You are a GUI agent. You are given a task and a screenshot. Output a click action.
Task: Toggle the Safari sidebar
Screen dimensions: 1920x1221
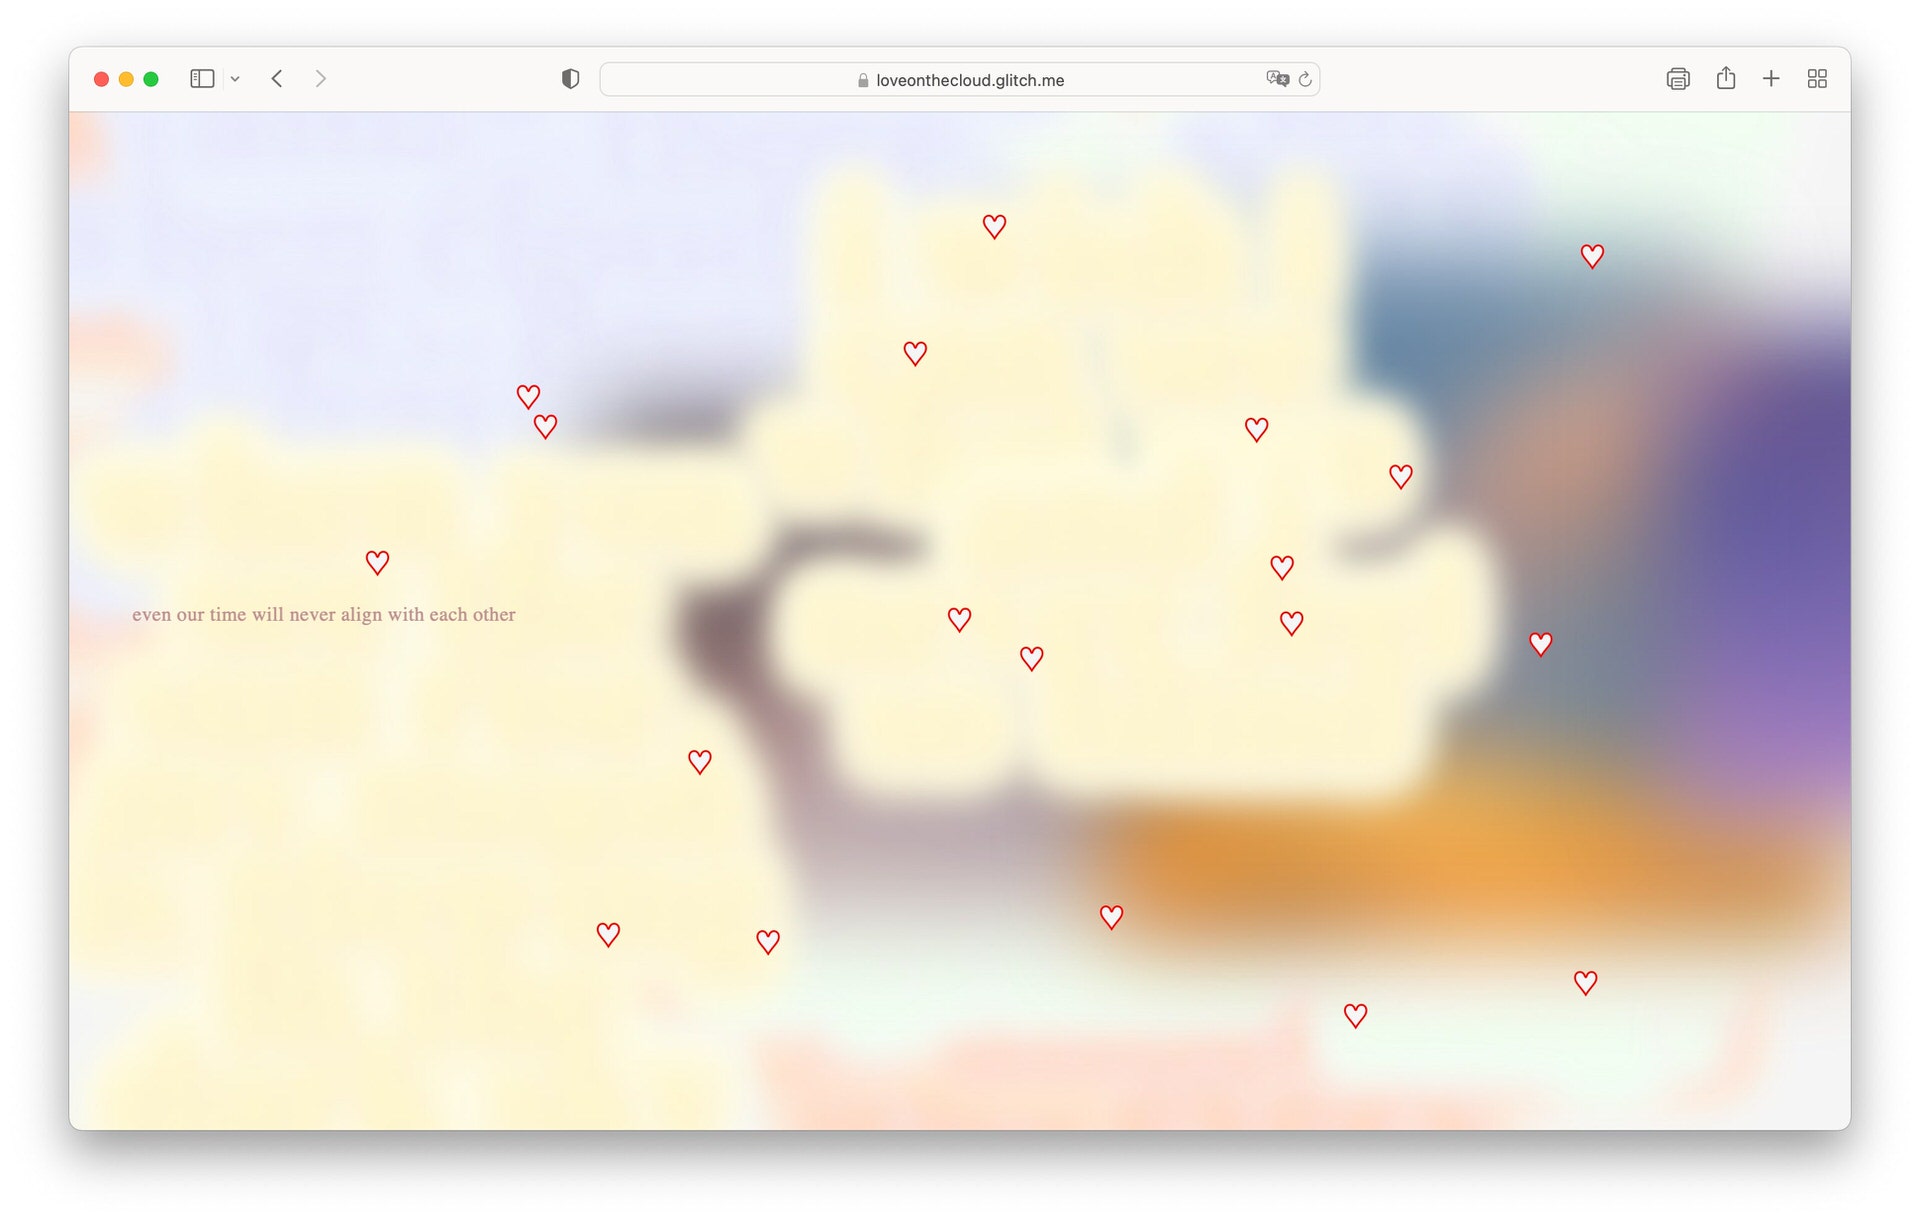[202, 79]
